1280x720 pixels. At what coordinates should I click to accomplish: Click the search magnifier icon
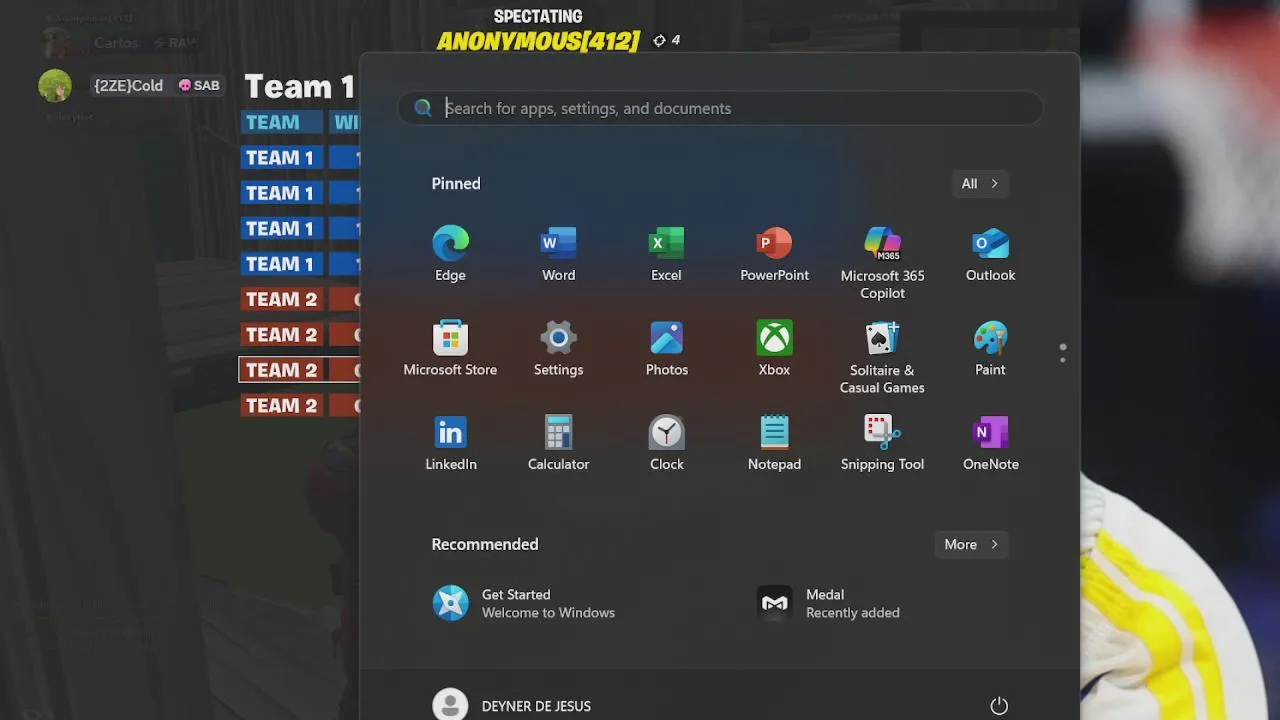pyautogui.click(x=423, y=108)
